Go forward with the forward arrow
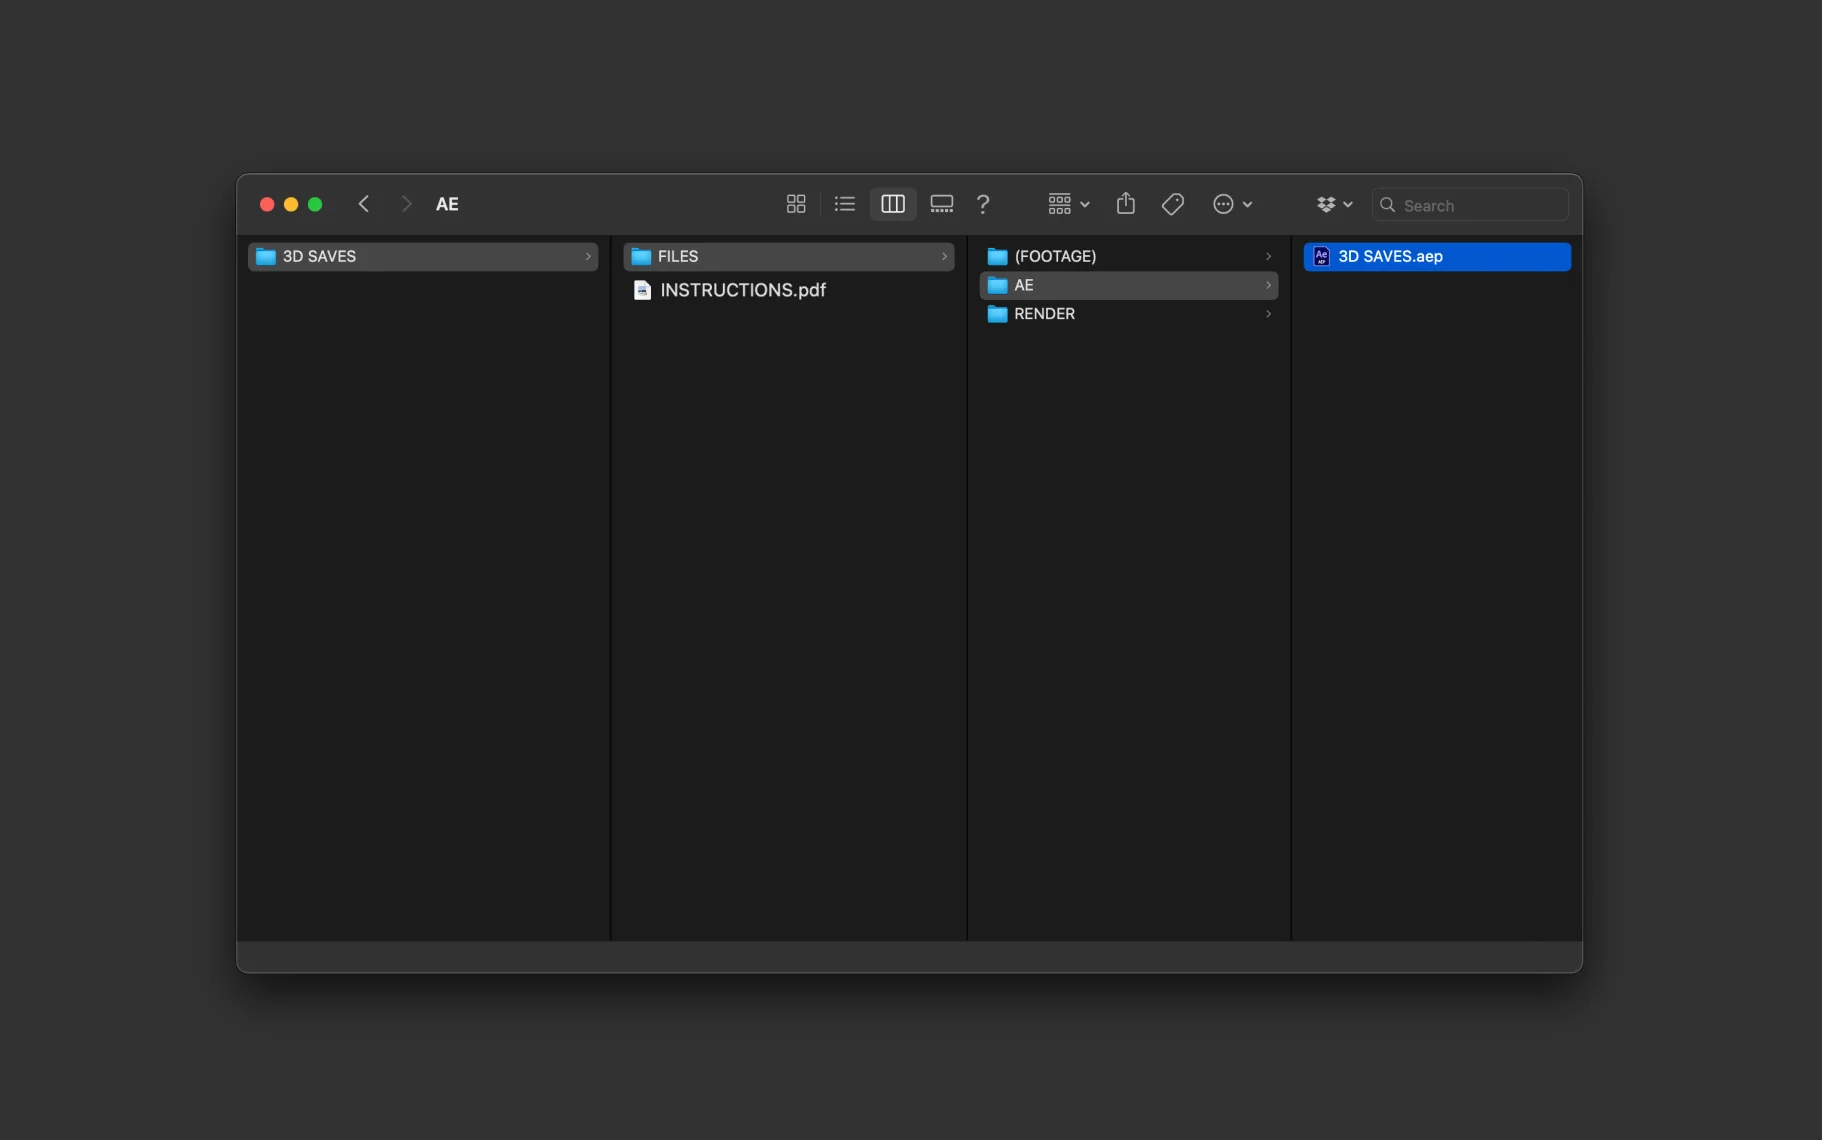Viewport: 1822px width, 1140px height. tap(406, 204)
